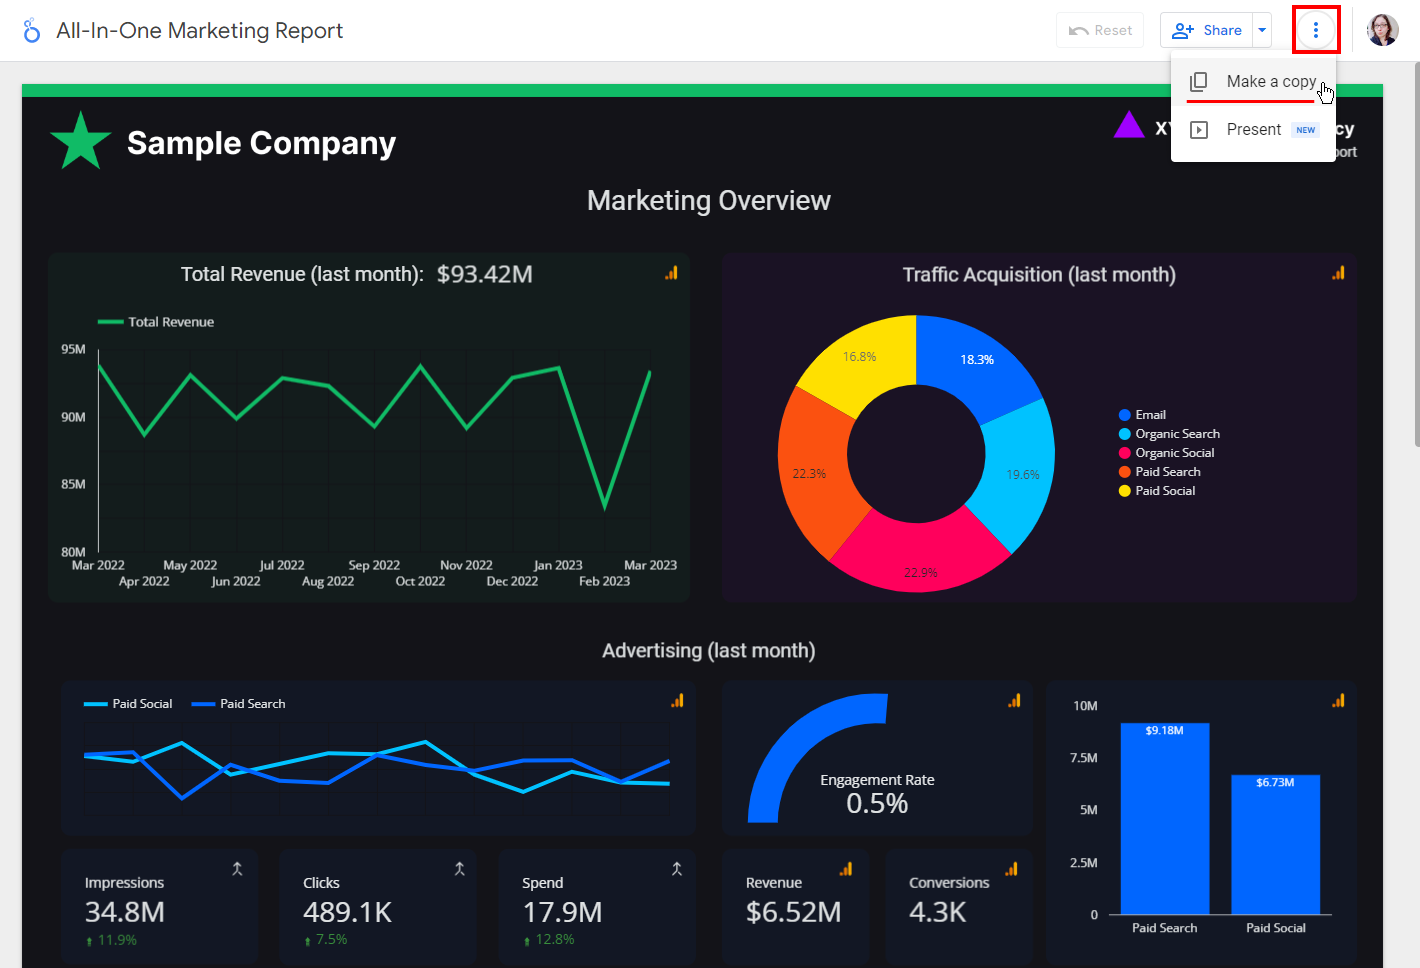
Task: Click Google Analytics icon on Total Revenue chart
Action: tap(671, 273)
